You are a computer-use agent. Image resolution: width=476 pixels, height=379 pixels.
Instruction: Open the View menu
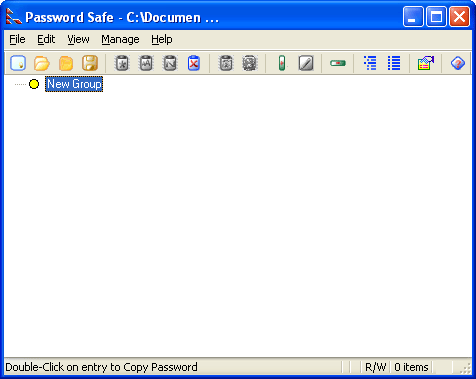coord(78,39)
